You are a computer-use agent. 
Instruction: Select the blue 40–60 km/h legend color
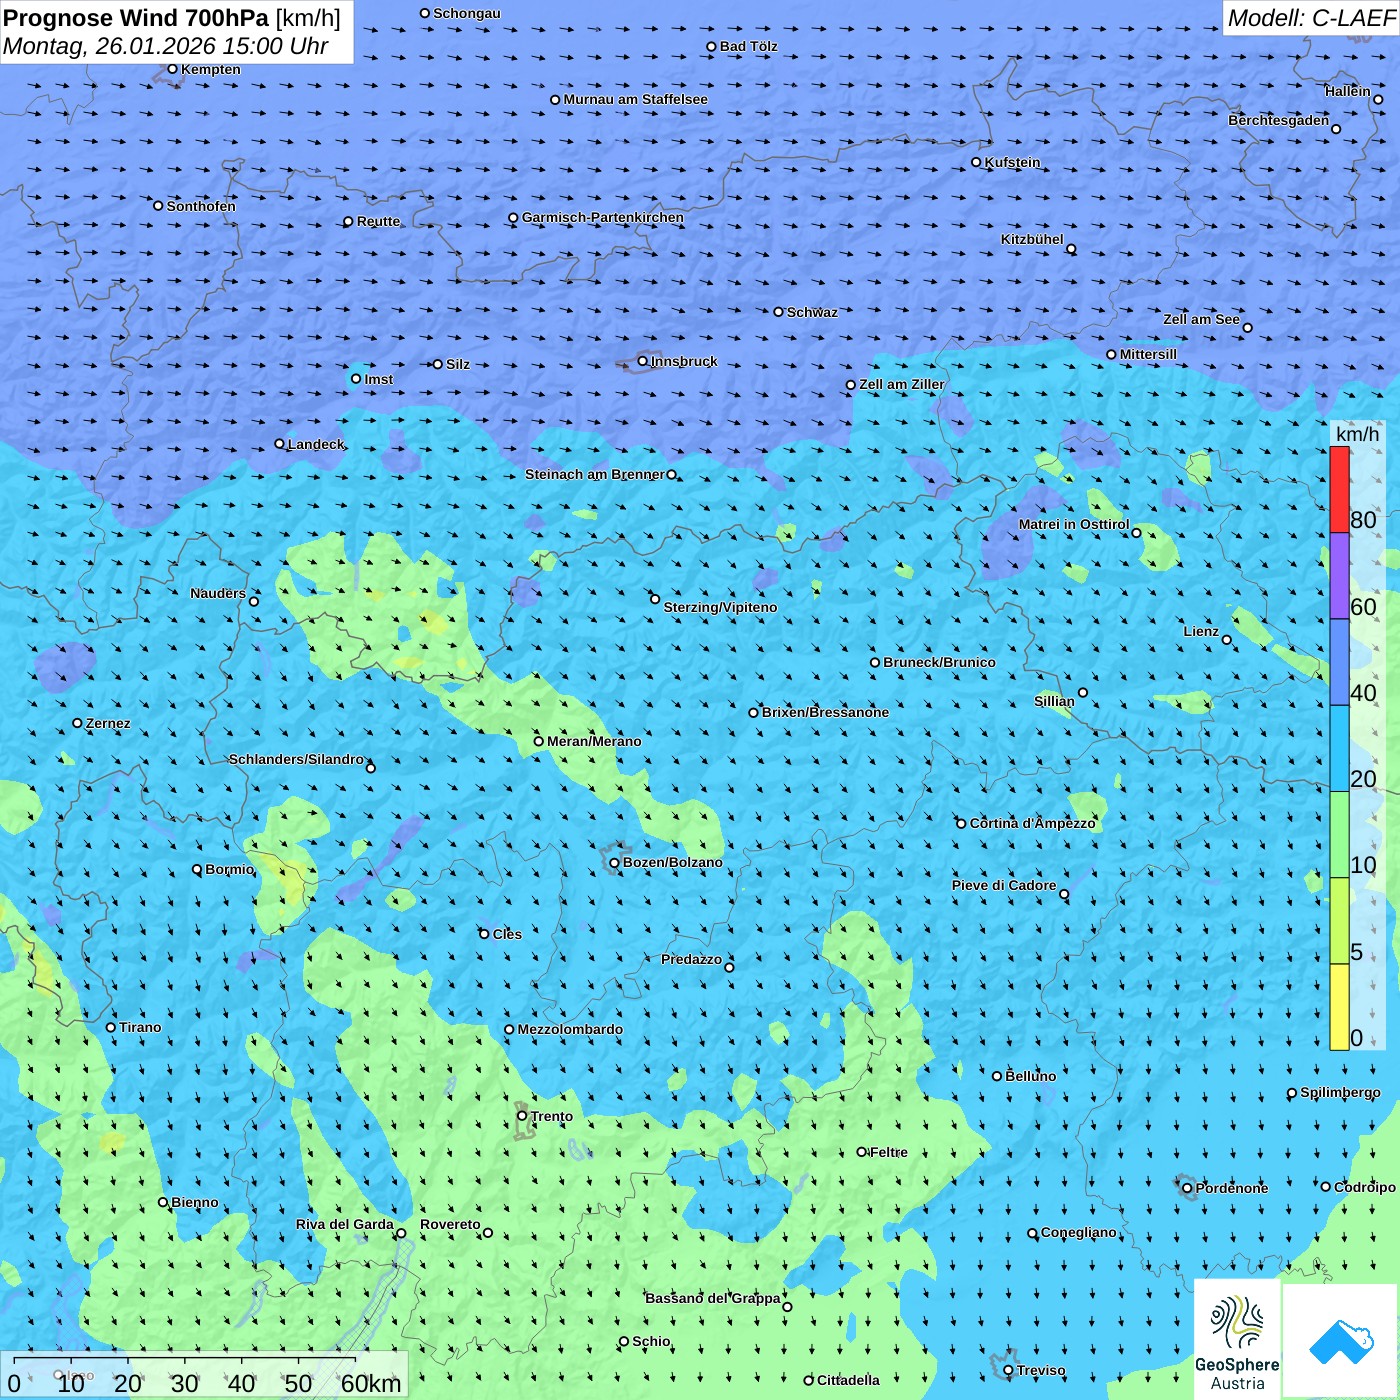pyautogui.click(x=1339, y=662)
